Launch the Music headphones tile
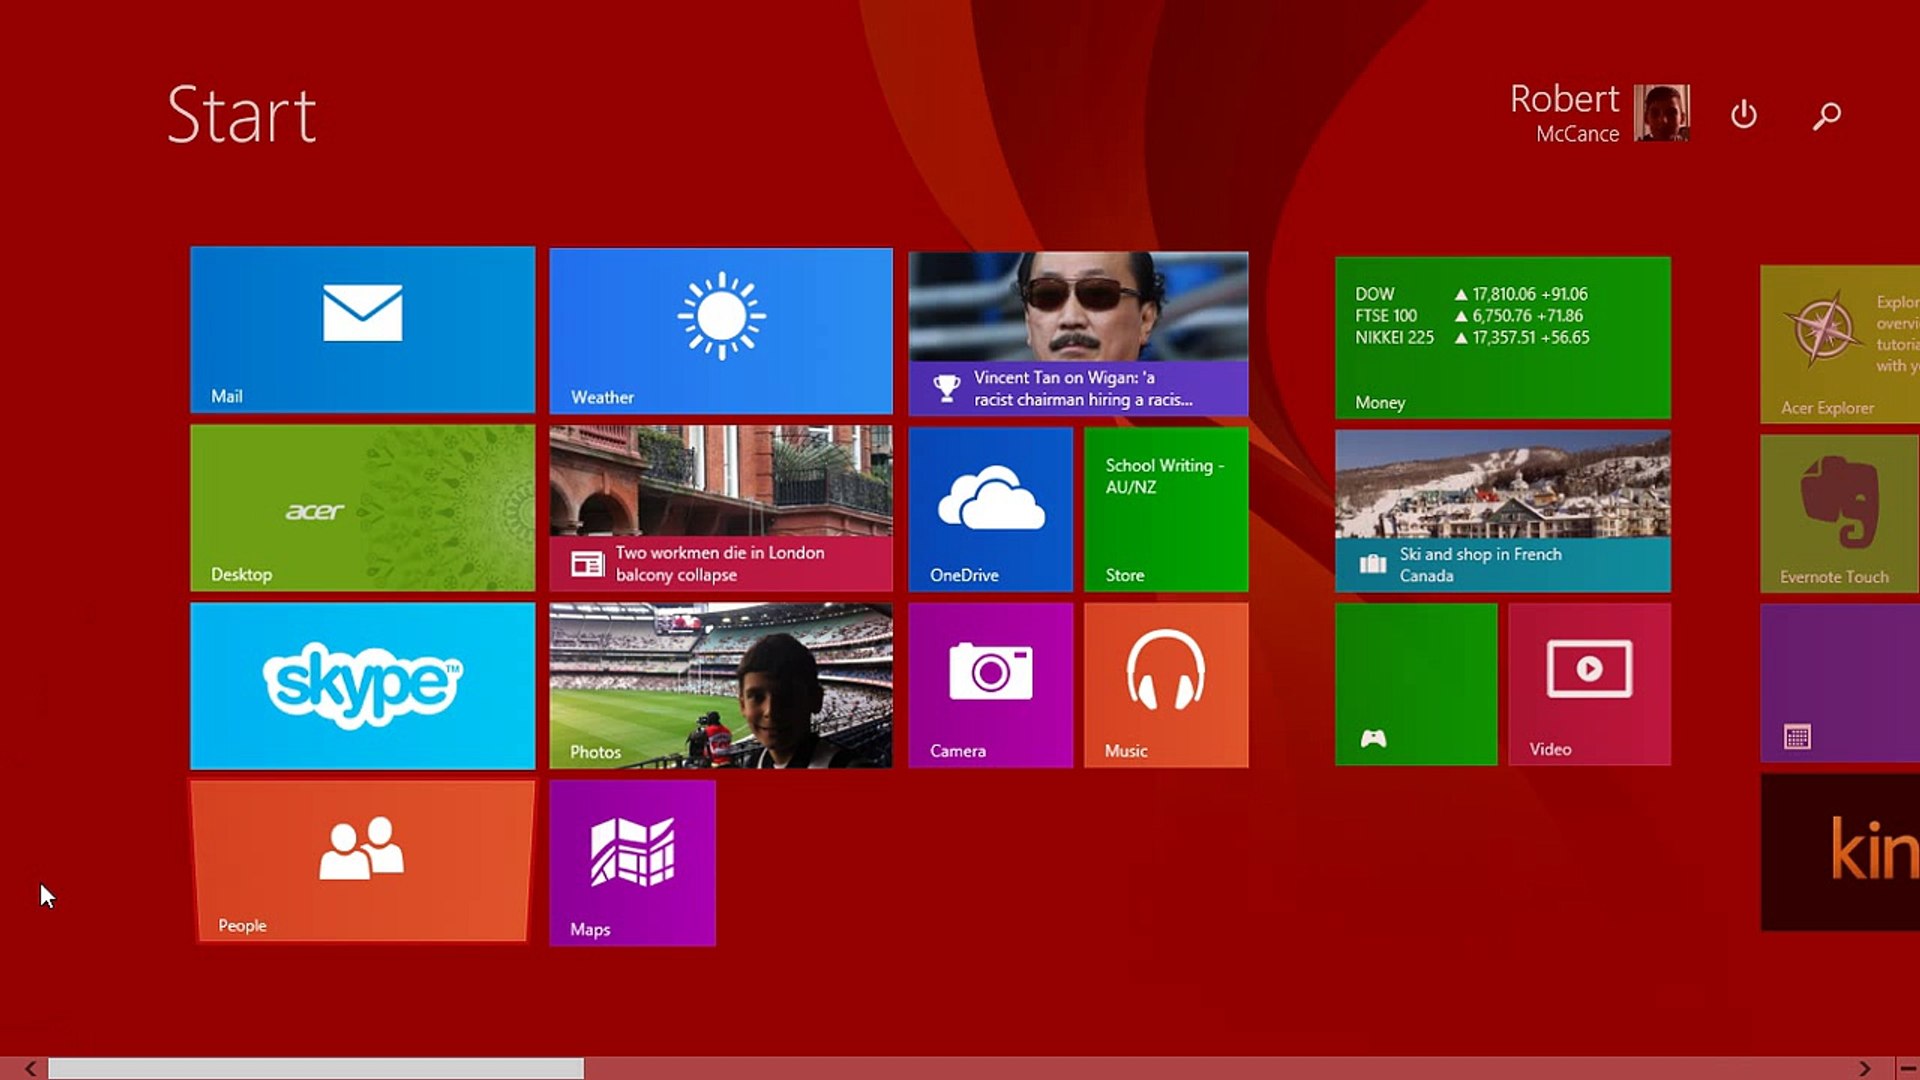Screen dimensions: 1920x1080 (1166, 684)
